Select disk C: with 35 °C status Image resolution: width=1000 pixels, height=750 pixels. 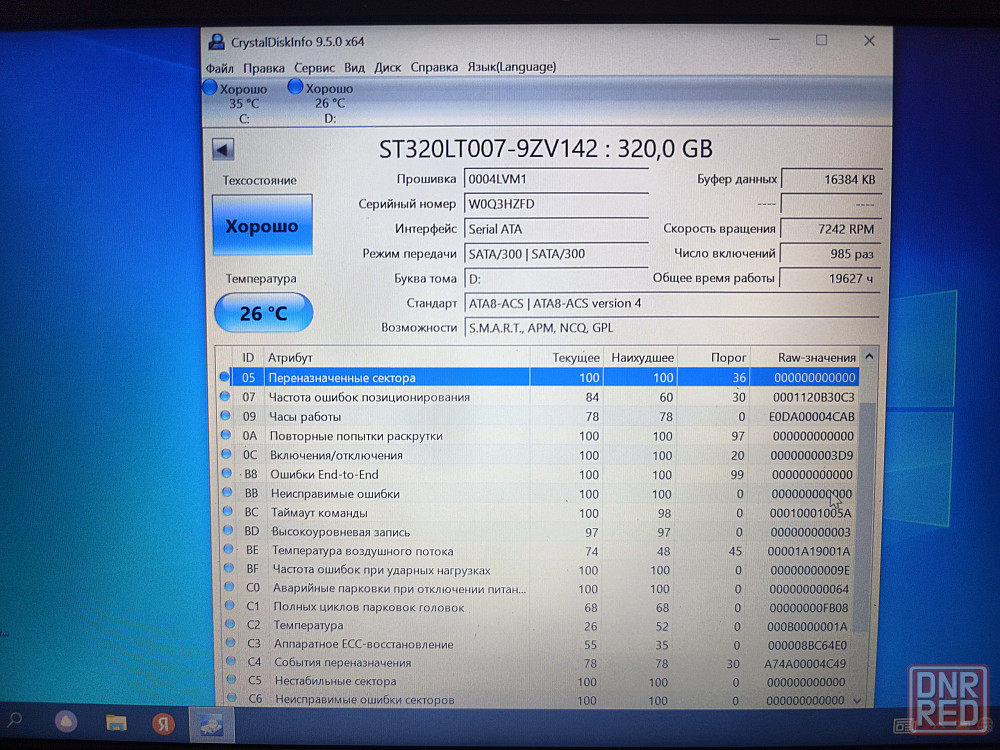click(235, 102)
